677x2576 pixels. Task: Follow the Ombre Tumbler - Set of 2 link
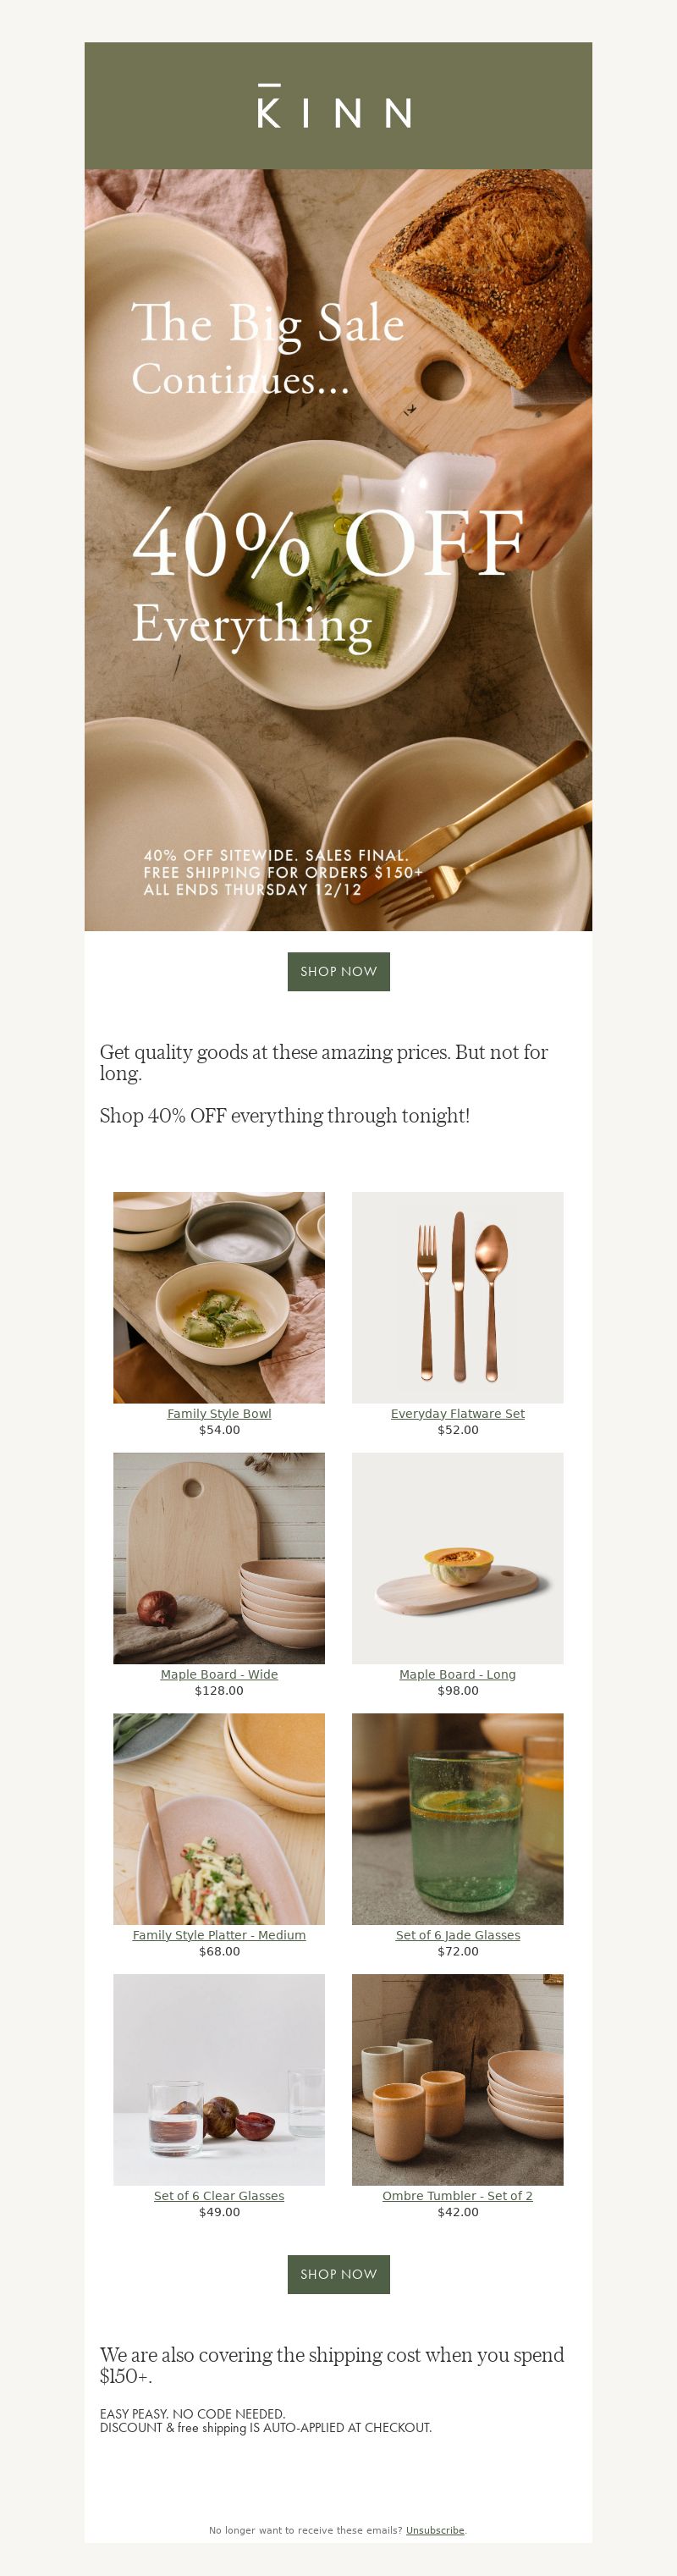(x=457, y=2196)
